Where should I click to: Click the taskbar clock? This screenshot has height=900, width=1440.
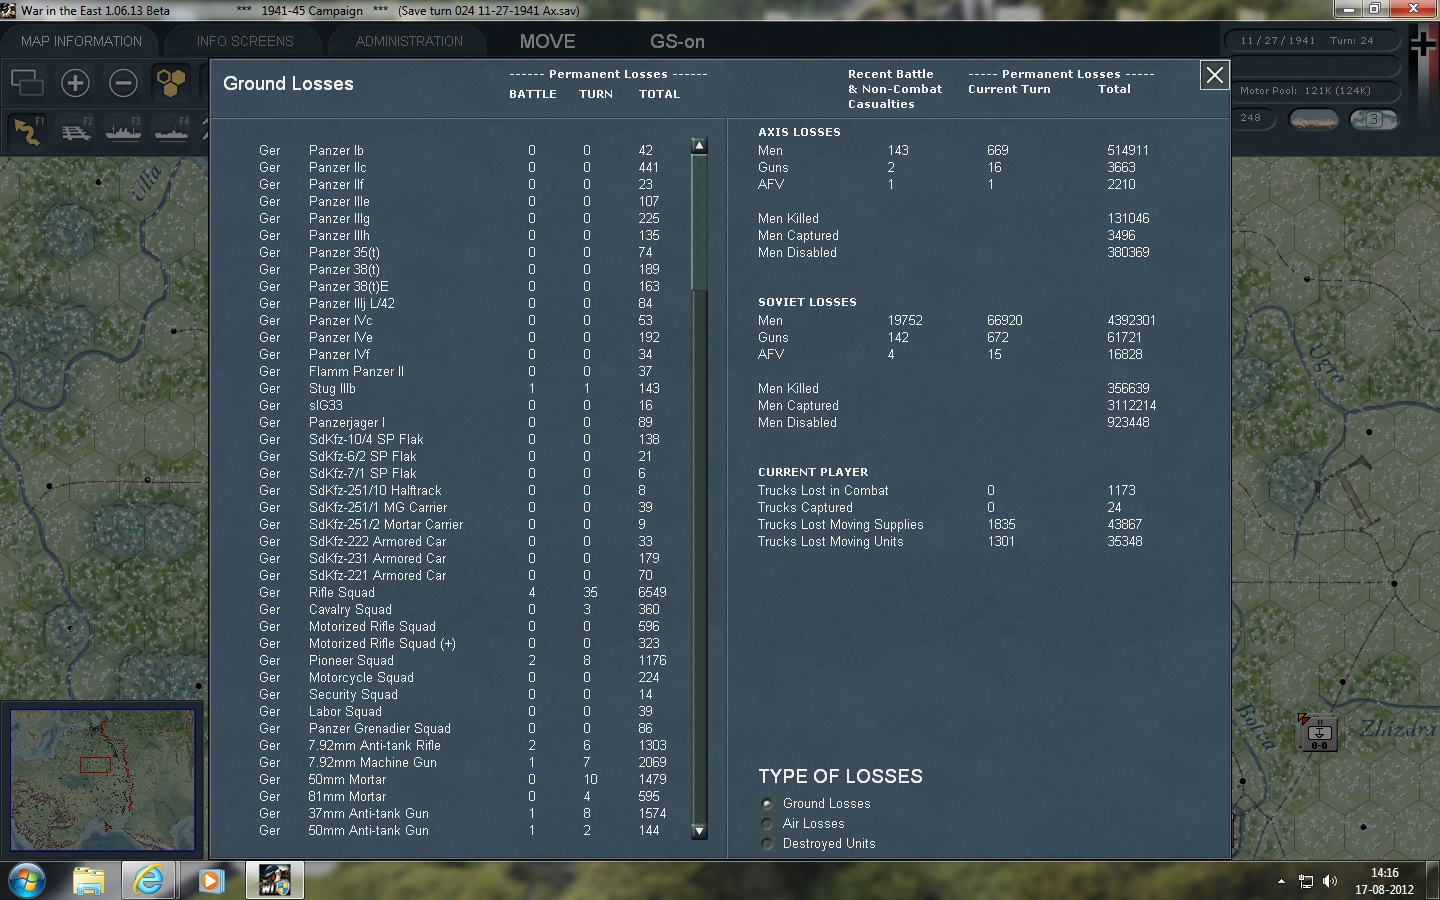click(1384, 881)
